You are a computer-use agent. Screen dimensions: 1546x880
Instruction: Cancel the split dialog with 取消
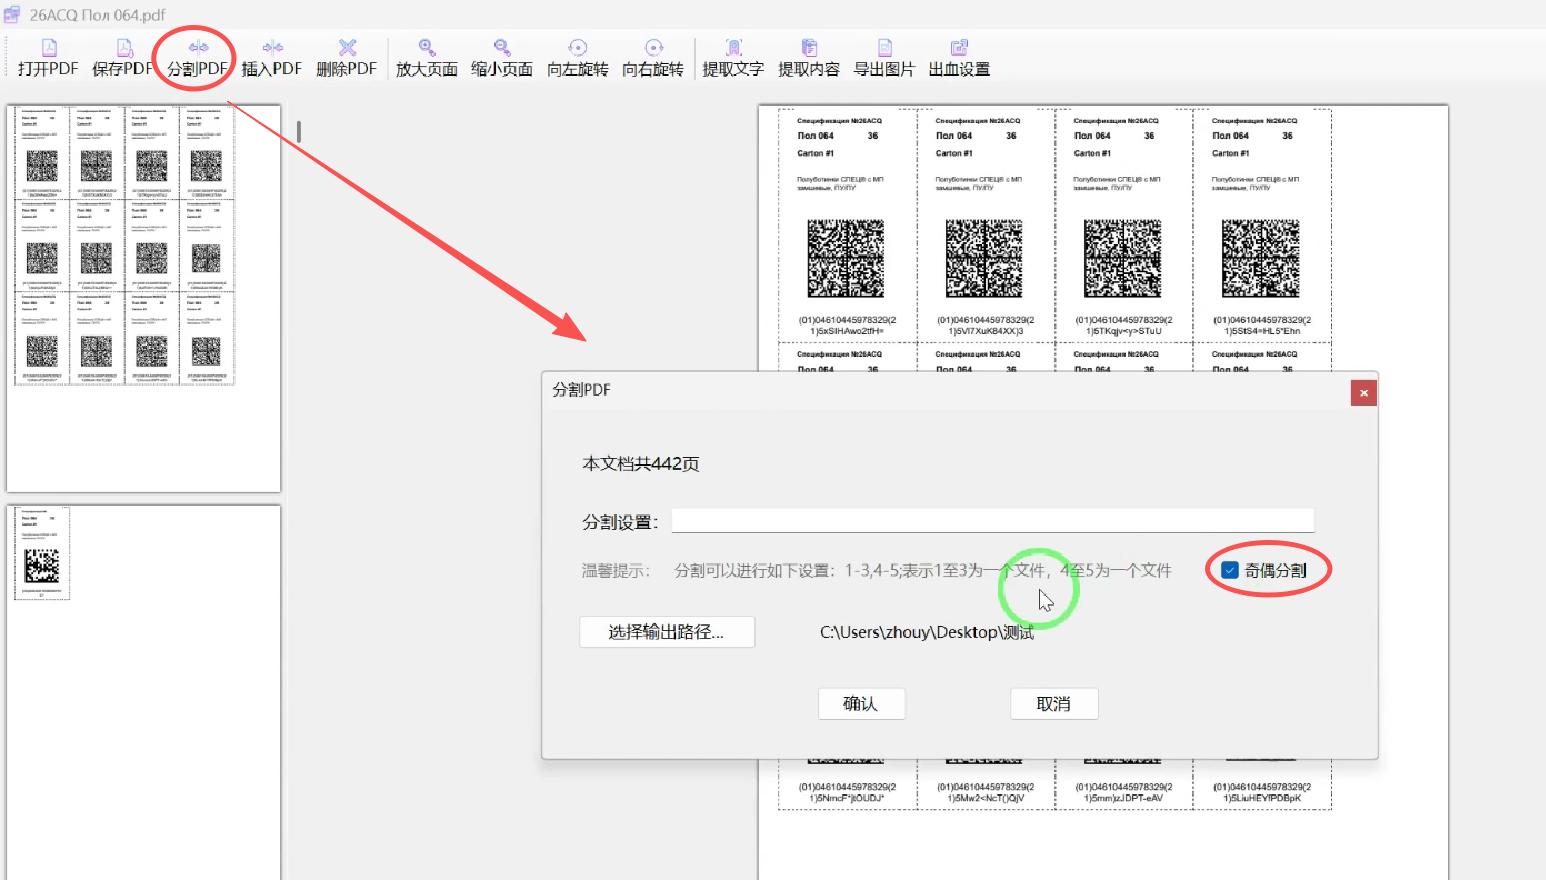click(1054, 703)
